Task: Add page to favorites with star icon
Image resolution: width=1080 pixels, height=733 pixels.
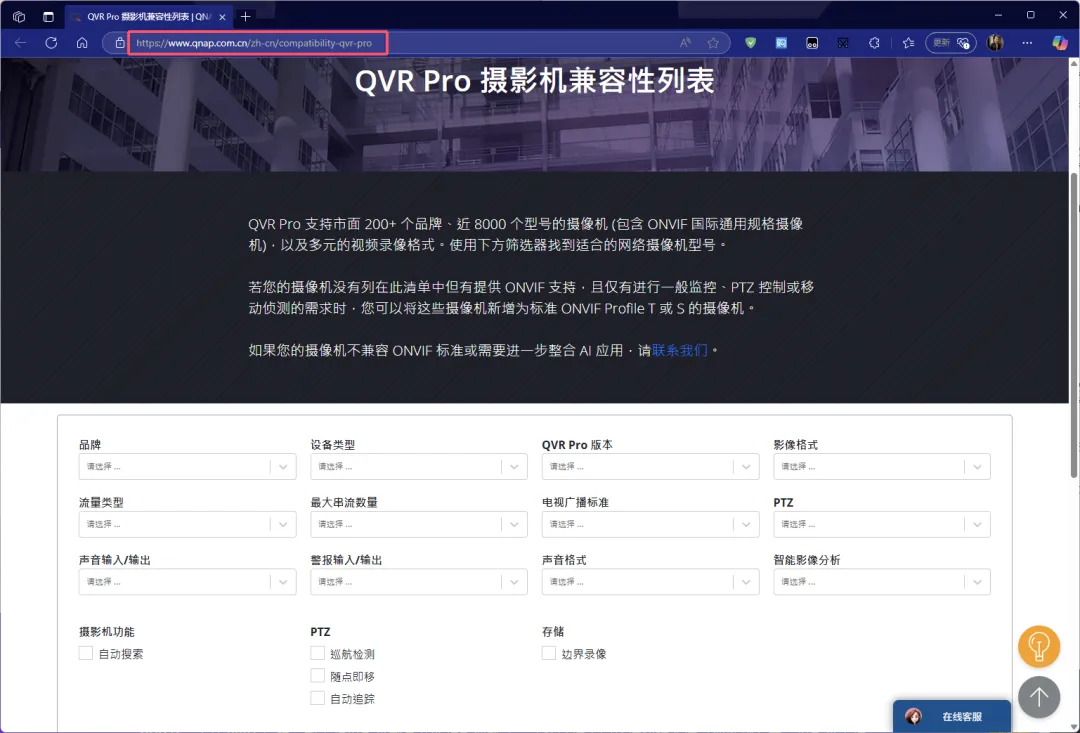Action: tap(713, 43)
